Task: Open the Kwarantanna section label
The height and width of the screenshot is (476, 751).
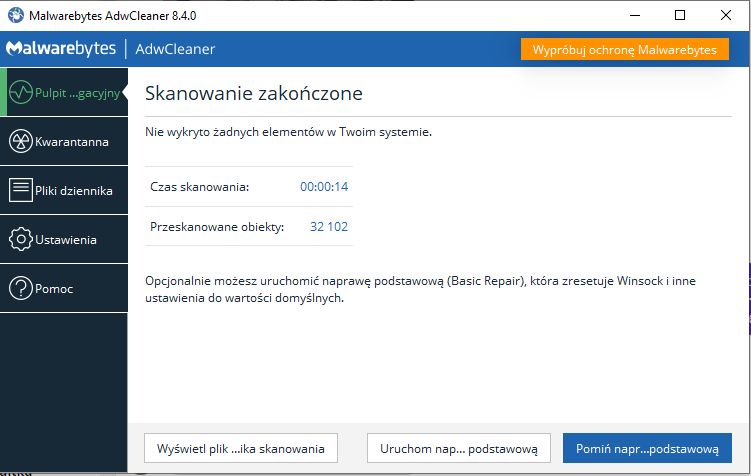Action: [71, 142]
